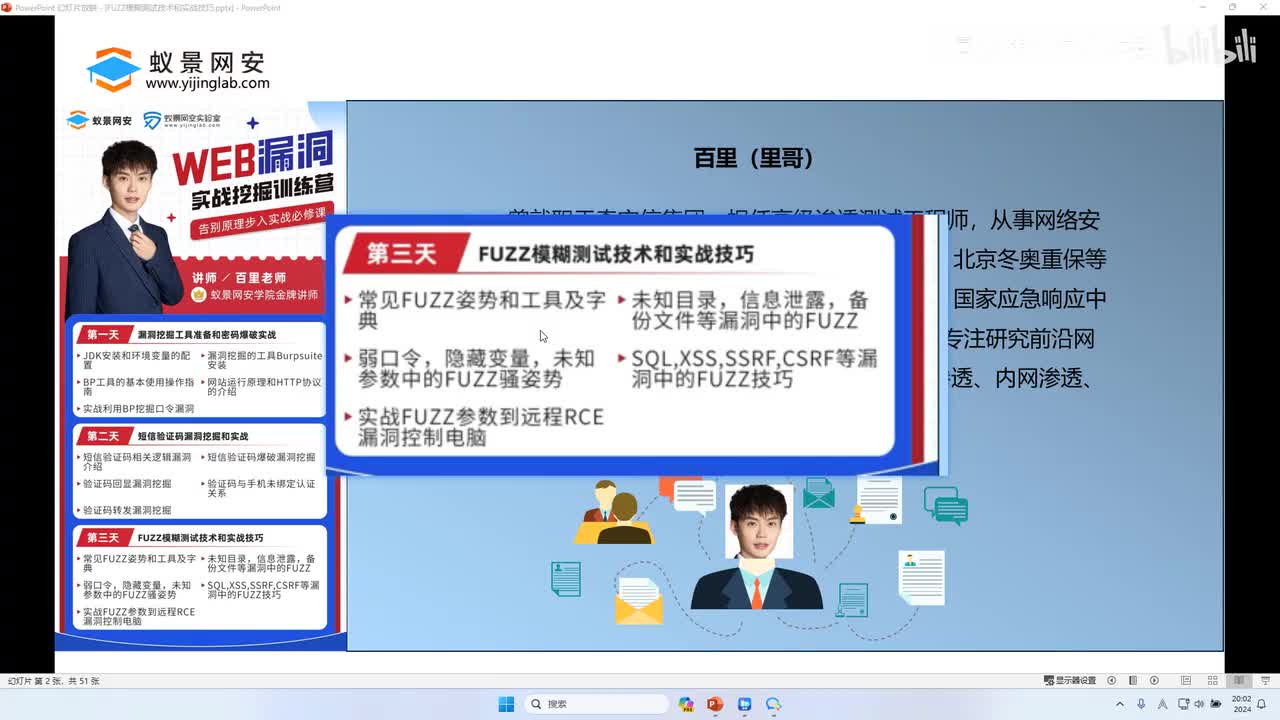Click poster text 短信验证码漏洞挖掘和实战
1280x720 pixels.
(x=193, y=436)
